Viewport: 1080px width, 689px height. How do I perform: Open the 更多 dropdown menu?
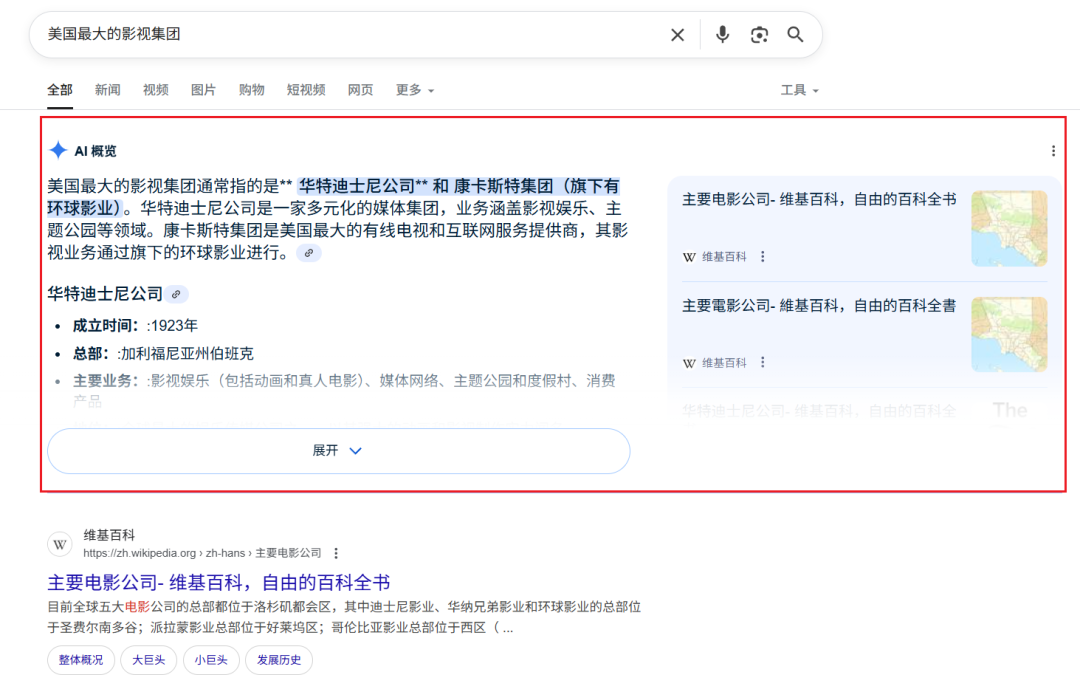pyautogui.click(x=415, y=90)
